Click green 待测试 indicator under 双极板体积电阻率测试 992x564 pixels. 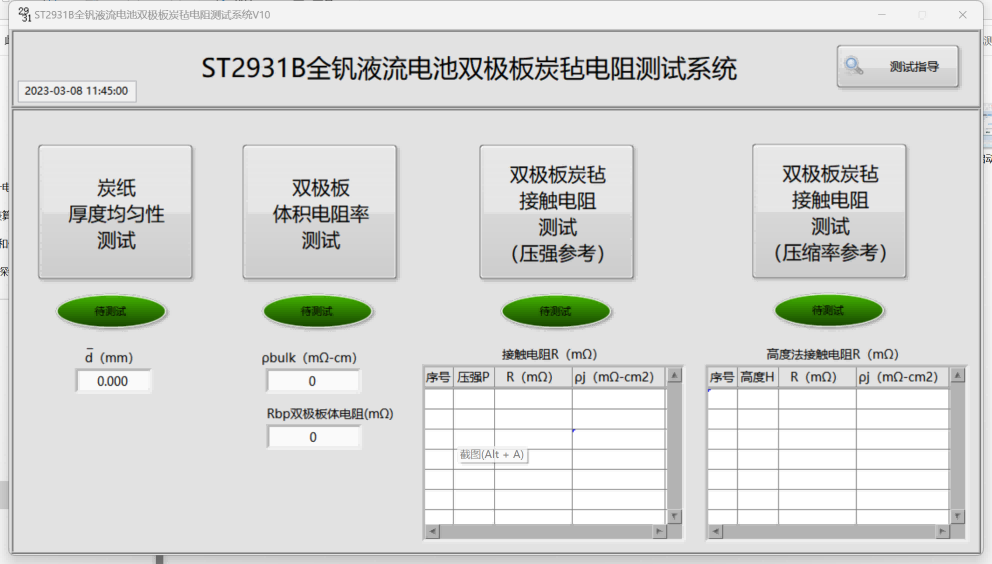pyautogui.click(x=317, y=311)
